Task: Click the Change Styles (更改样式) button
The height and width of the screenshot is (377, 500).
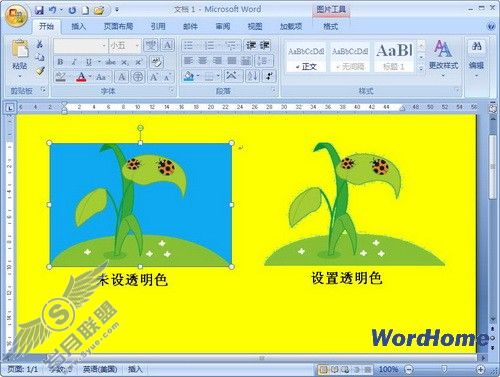Action: tap(443, 59)
